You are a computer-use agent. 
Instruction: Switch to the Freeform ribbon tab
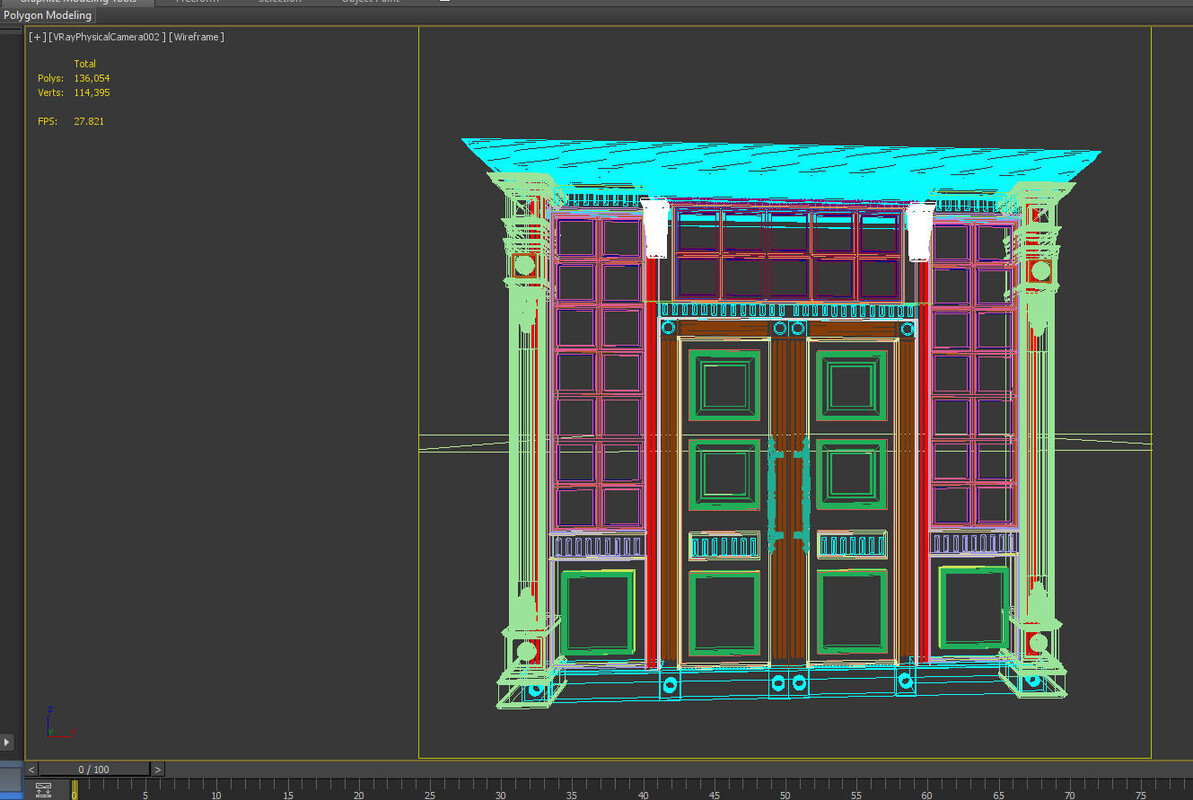[197, 2]
